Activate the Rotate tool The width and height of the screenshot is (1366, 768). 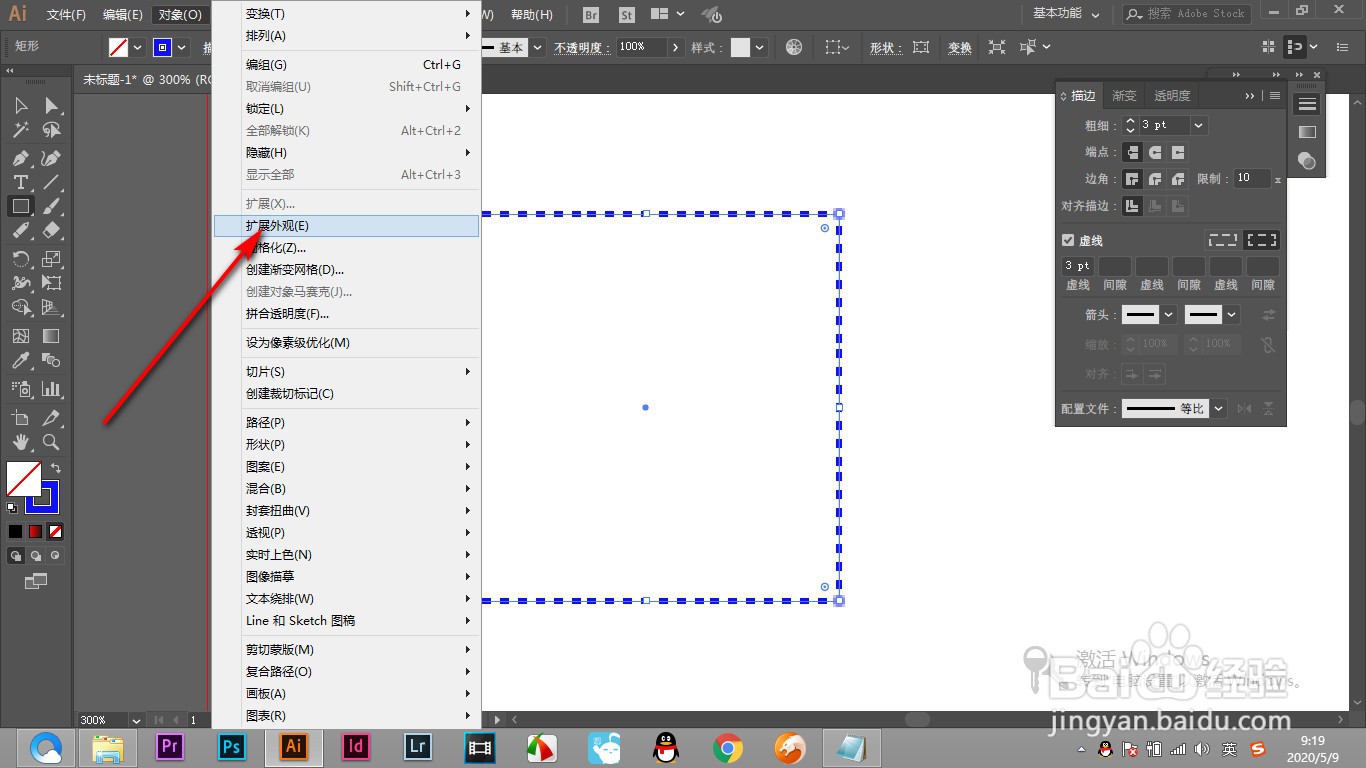pyautogui.click(x=20, y=259)
